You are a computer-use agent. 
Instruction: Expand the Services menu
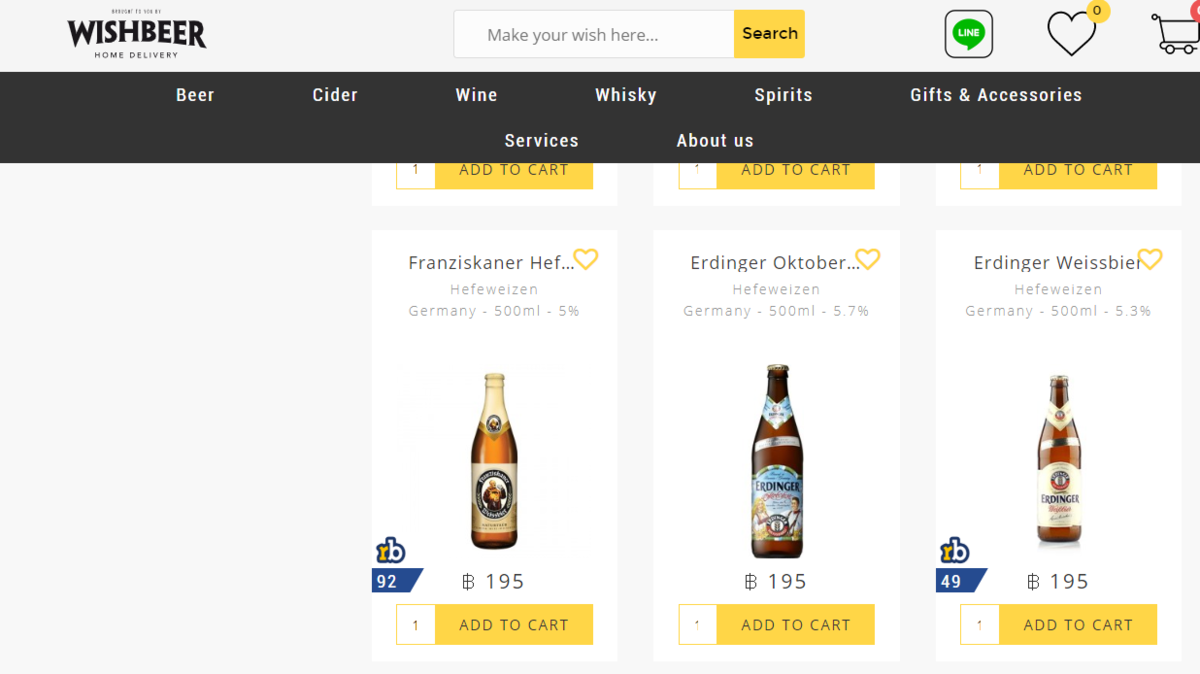pos(541,141)
